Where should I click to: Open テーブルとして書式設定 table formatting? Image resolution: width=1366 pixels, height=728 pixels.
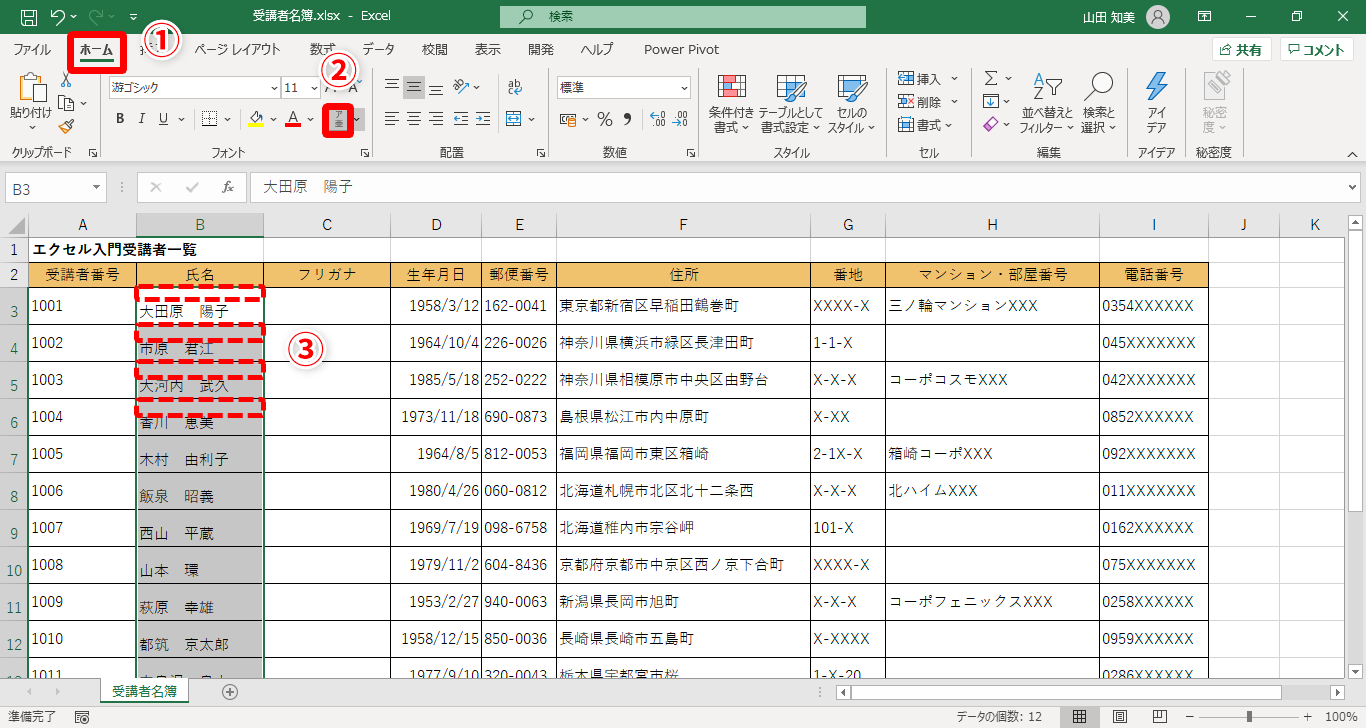click(x=791, y=104)
